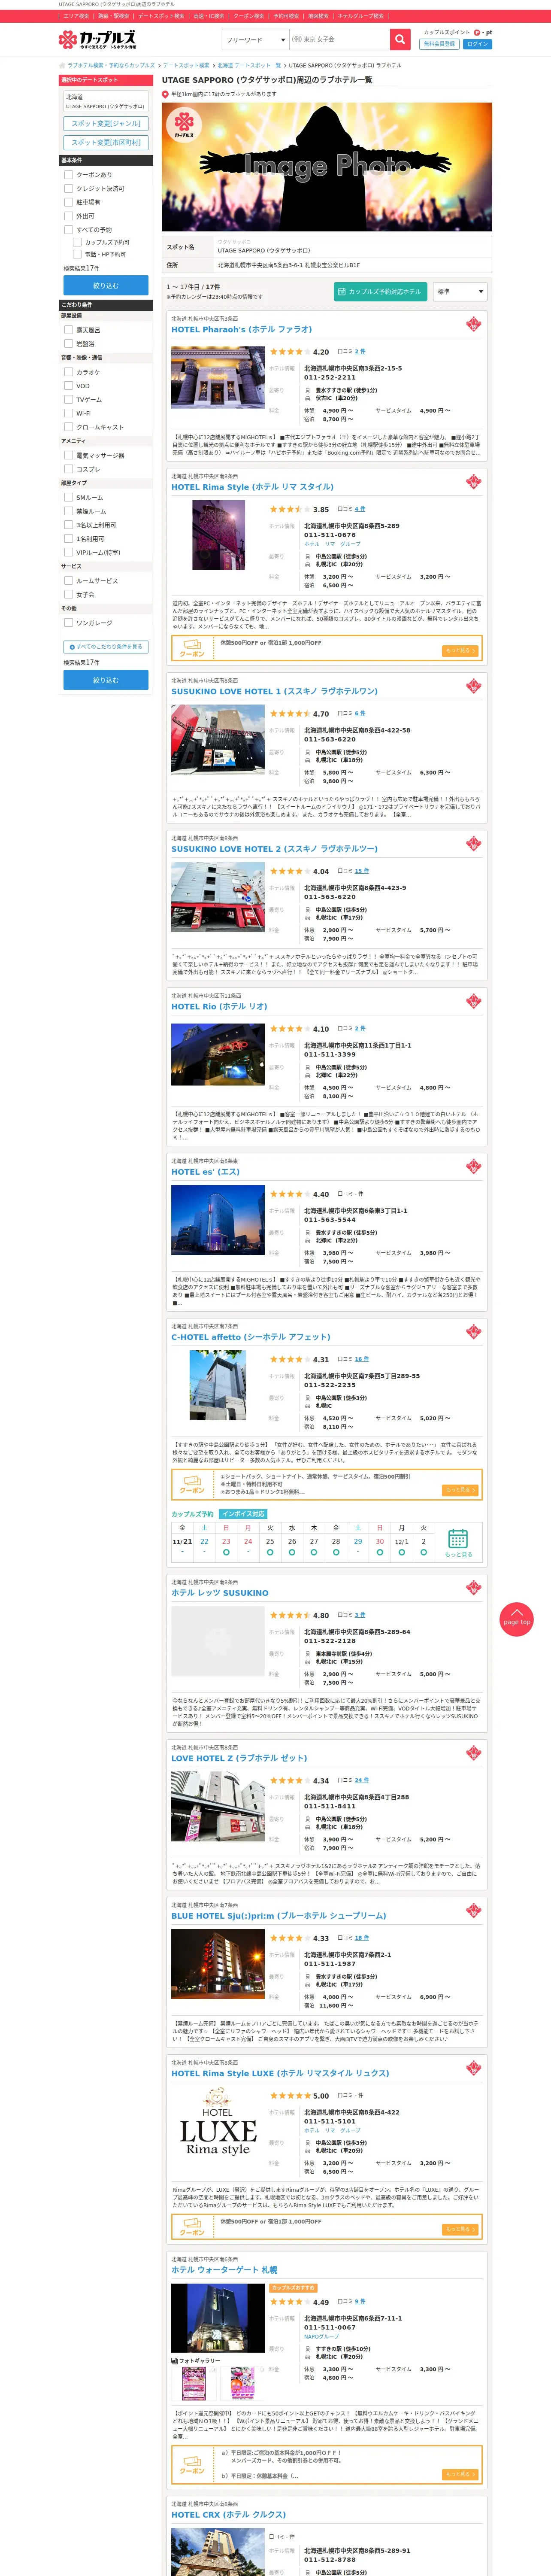Click the upper 絞り込む filter button
This screenshot has width=551, height=2576.
coord(106,286)
